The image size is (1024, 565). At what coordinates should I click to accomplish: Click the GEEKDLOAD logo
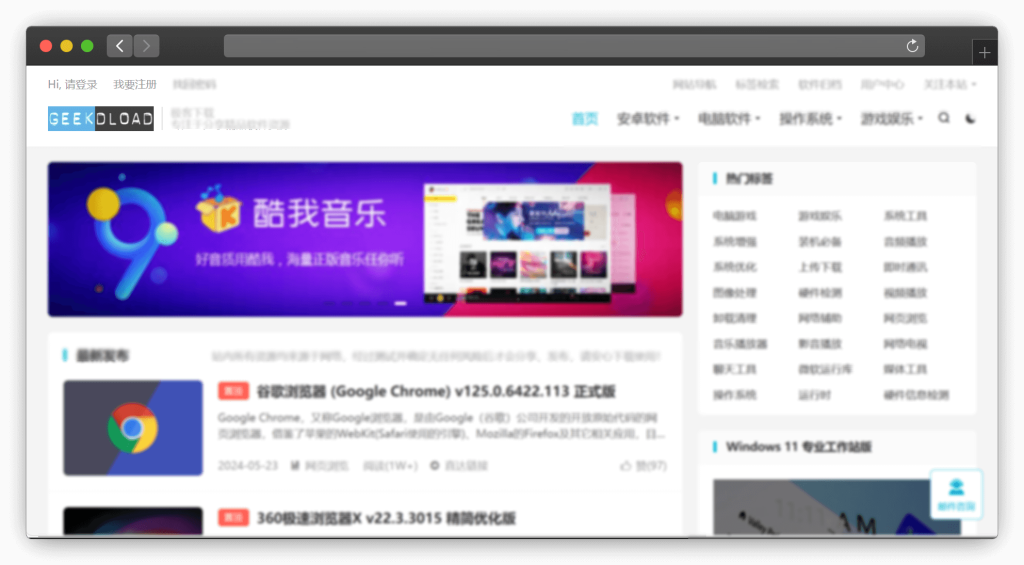(x=101, y=118)
